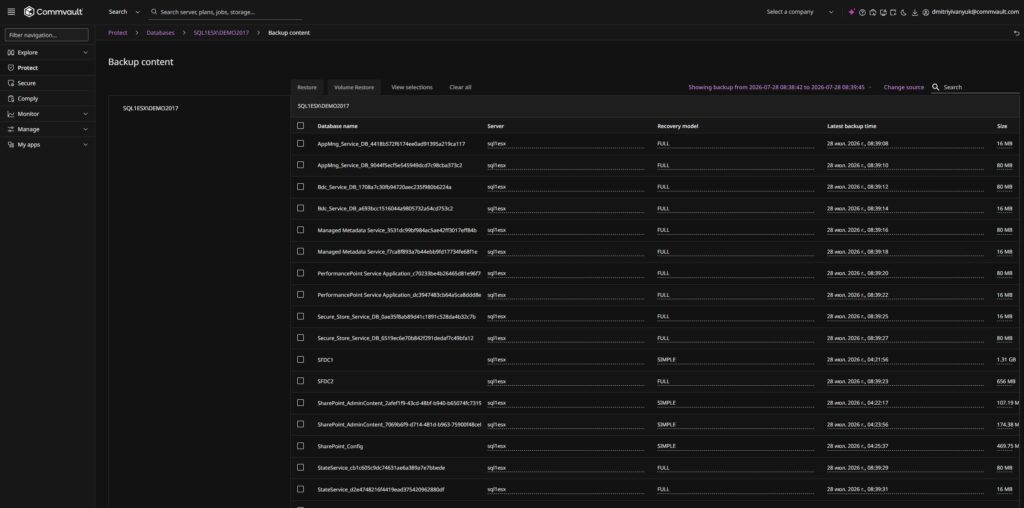Click the Explore binoculars icon in sidebar
This screenshot has width=1024, height=508.
pyautogui.click(x=11, y=52)
